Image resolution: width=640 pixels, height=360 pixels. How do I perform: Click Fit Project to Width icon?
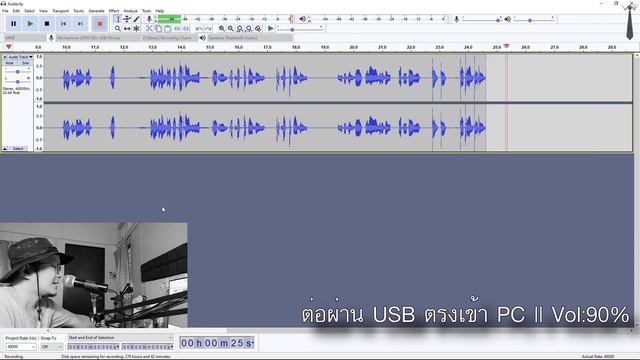[x=249, y=29]
